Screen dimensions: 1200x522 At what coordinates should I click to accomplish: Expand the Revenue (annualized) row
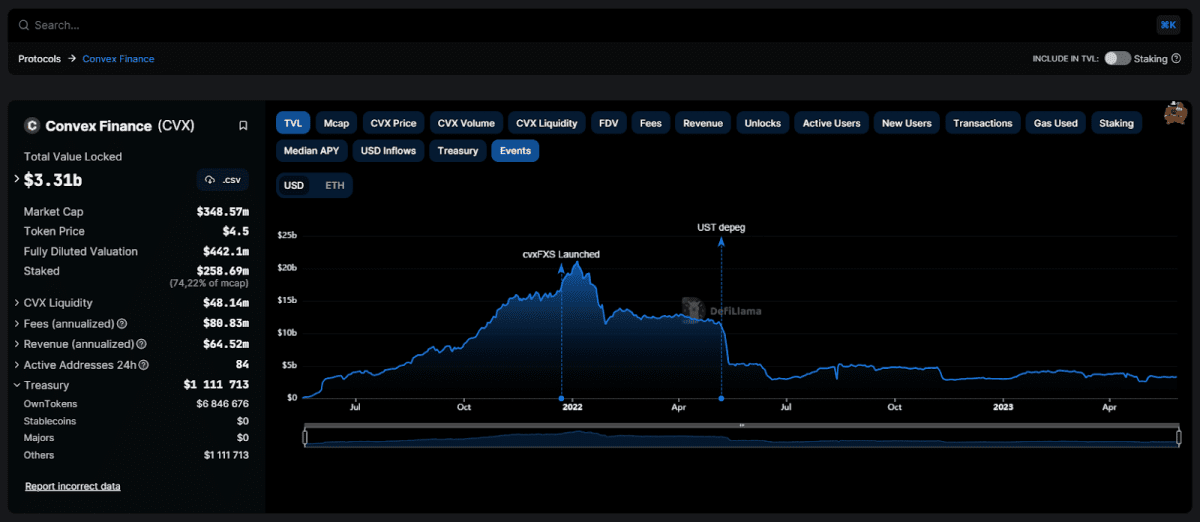tap(17, 344)
